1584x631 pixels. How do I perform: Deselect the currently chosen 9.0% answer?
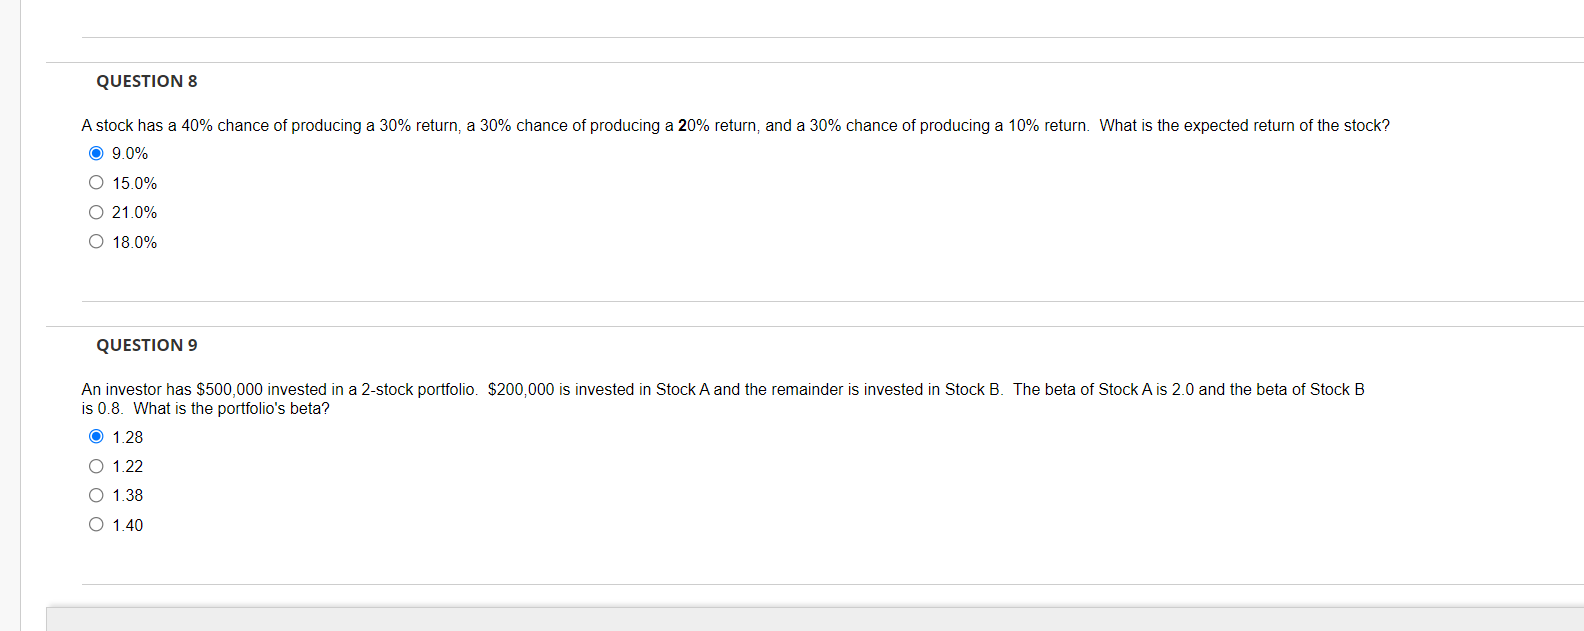click(96, 152)
